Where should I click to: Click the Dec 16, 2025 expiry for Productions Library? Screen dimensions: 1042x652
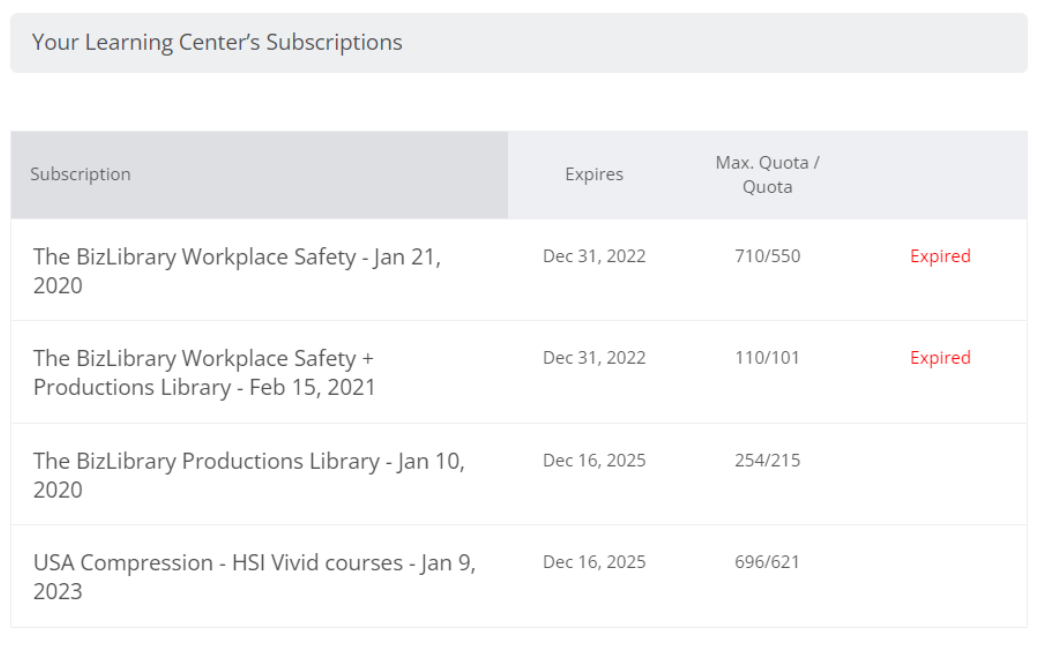coord(595,458)
